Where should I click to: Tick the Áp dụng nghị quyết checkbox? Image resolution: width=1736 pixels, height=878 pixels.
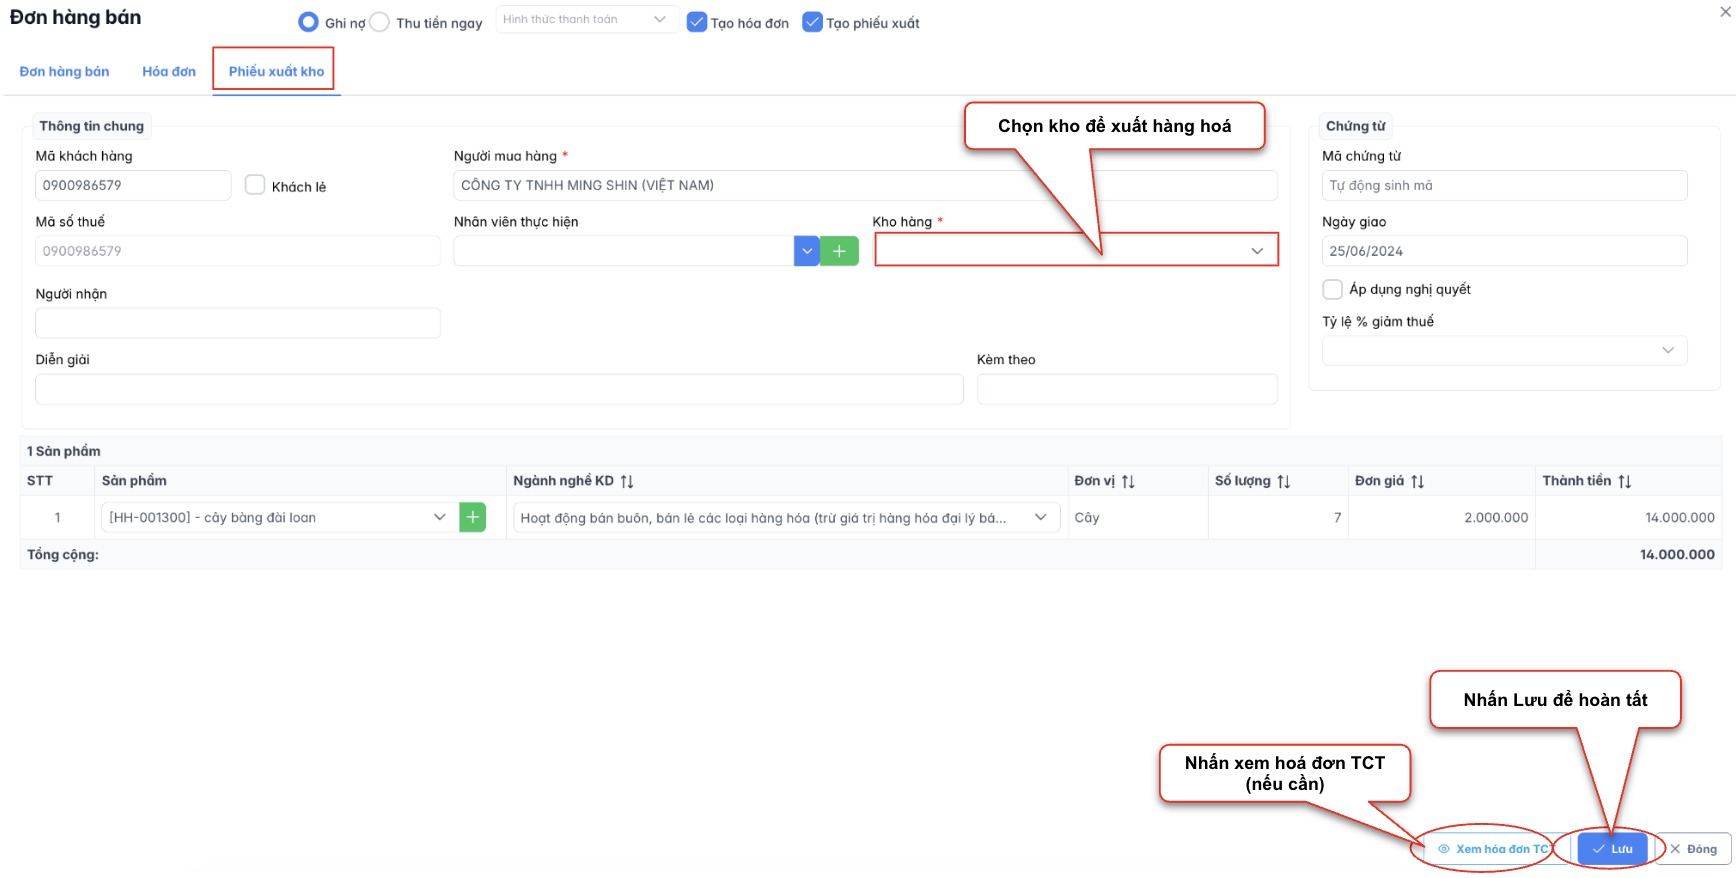[1332, 289]
